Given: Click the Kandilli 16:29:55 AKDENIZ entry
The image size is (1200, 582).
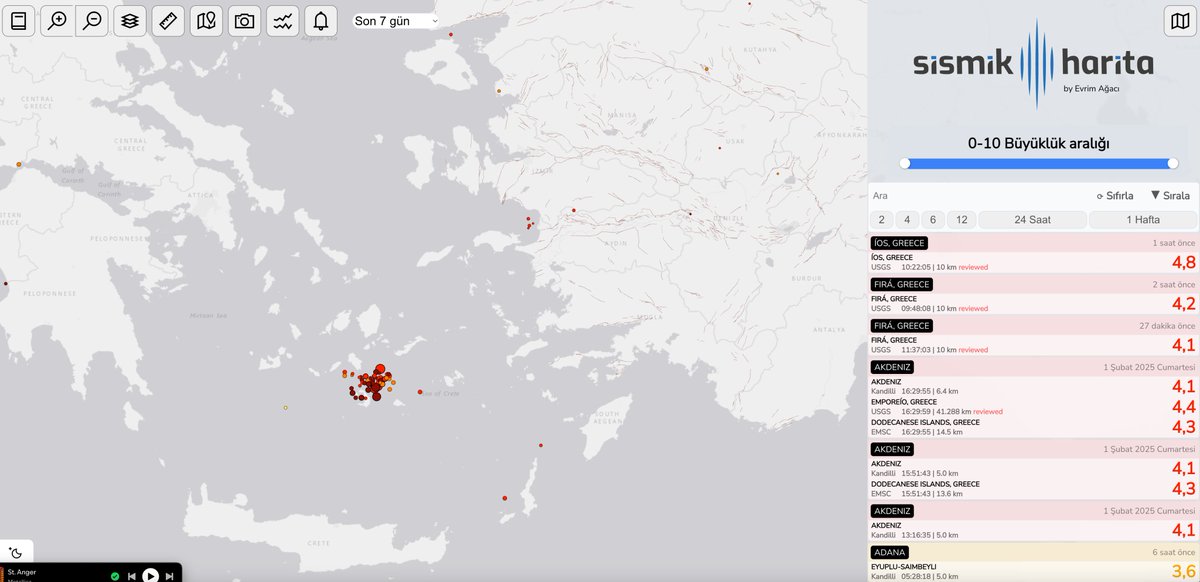Looking at the screenshot, I should (x=1034, y=386).
